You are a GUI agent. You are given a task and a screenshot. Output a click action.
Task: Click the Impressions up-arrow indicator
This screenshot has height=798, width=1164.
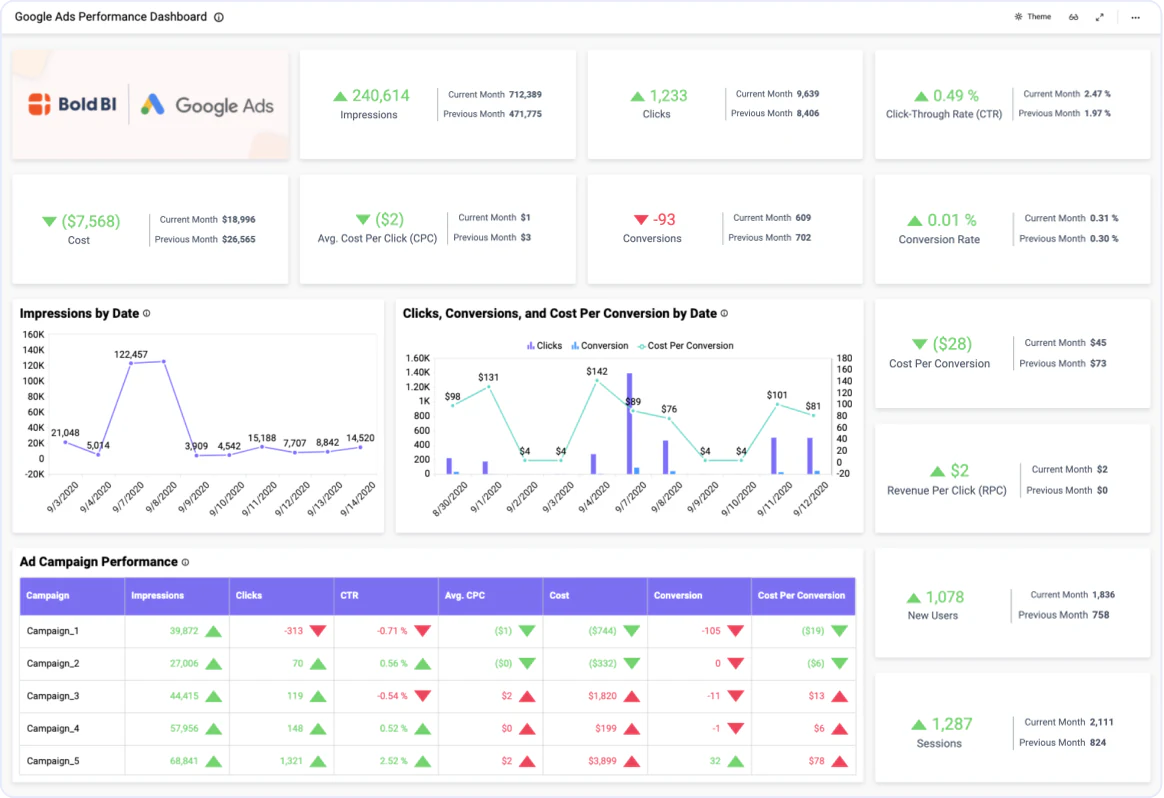[340, 96]
